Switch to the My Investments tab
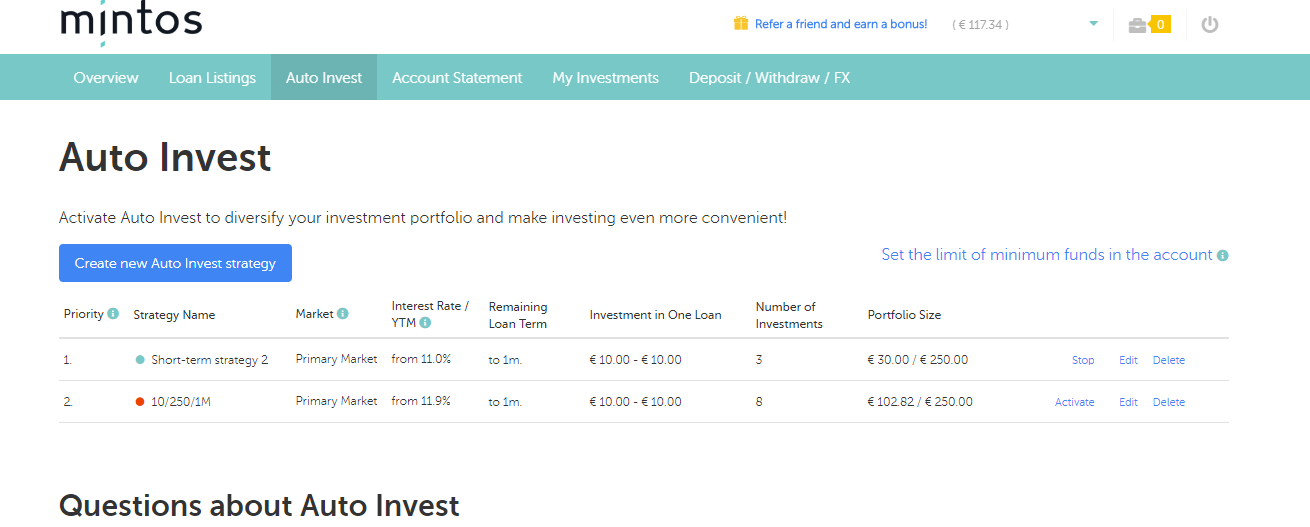1310x527 pixels. click(605, 78)
